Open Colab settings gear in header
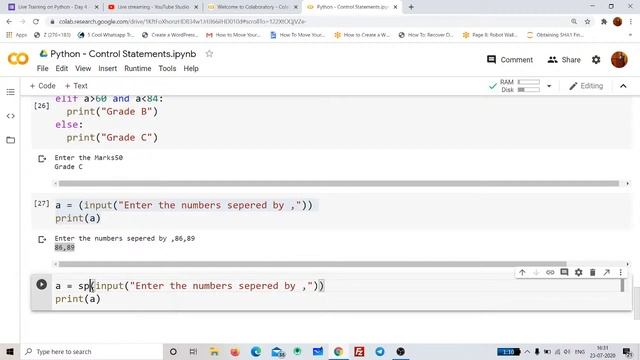 click(596, 60)
